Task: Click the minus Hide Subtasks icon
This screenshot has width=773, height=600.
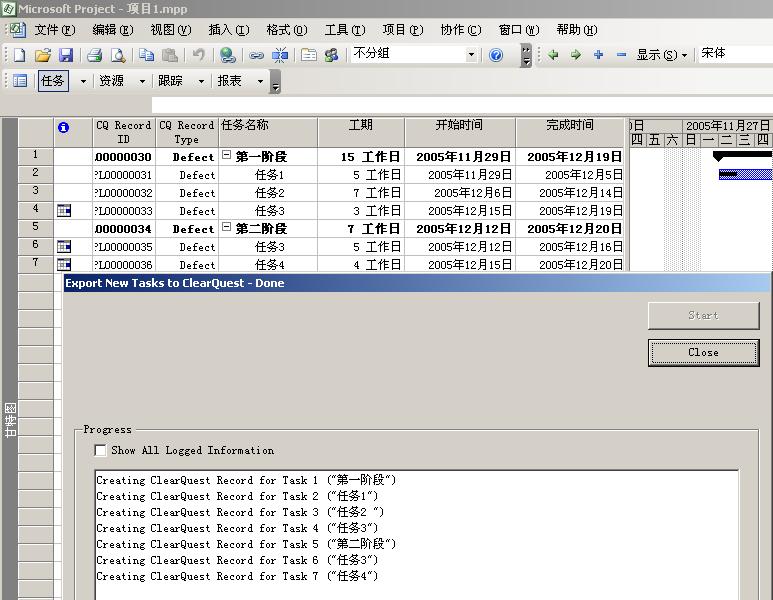Action: (621, 54)
